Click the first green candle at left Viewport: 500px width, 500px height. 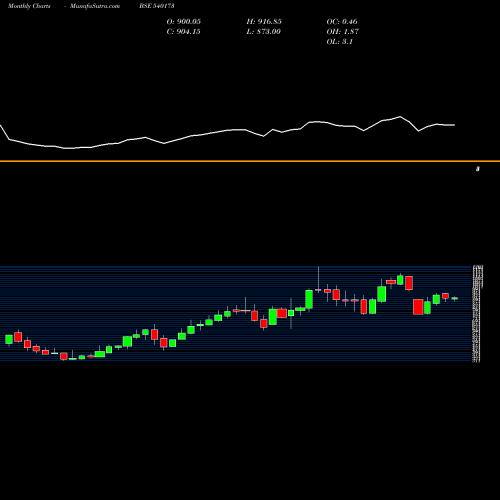point(9,339)
